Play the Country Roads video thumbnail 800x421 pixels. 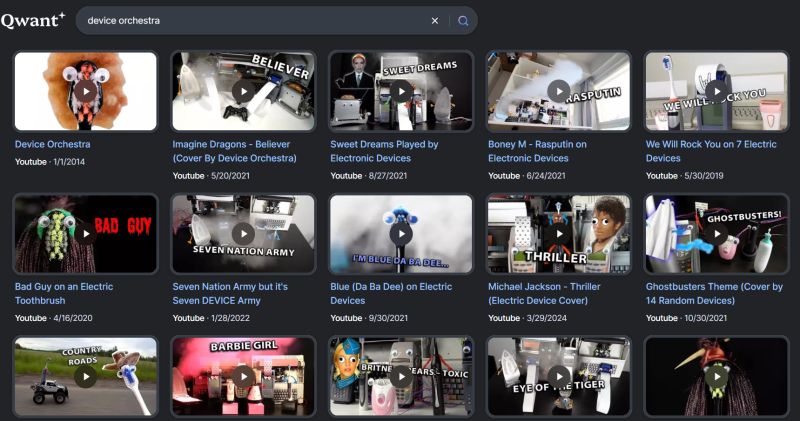tap(86, 377)
